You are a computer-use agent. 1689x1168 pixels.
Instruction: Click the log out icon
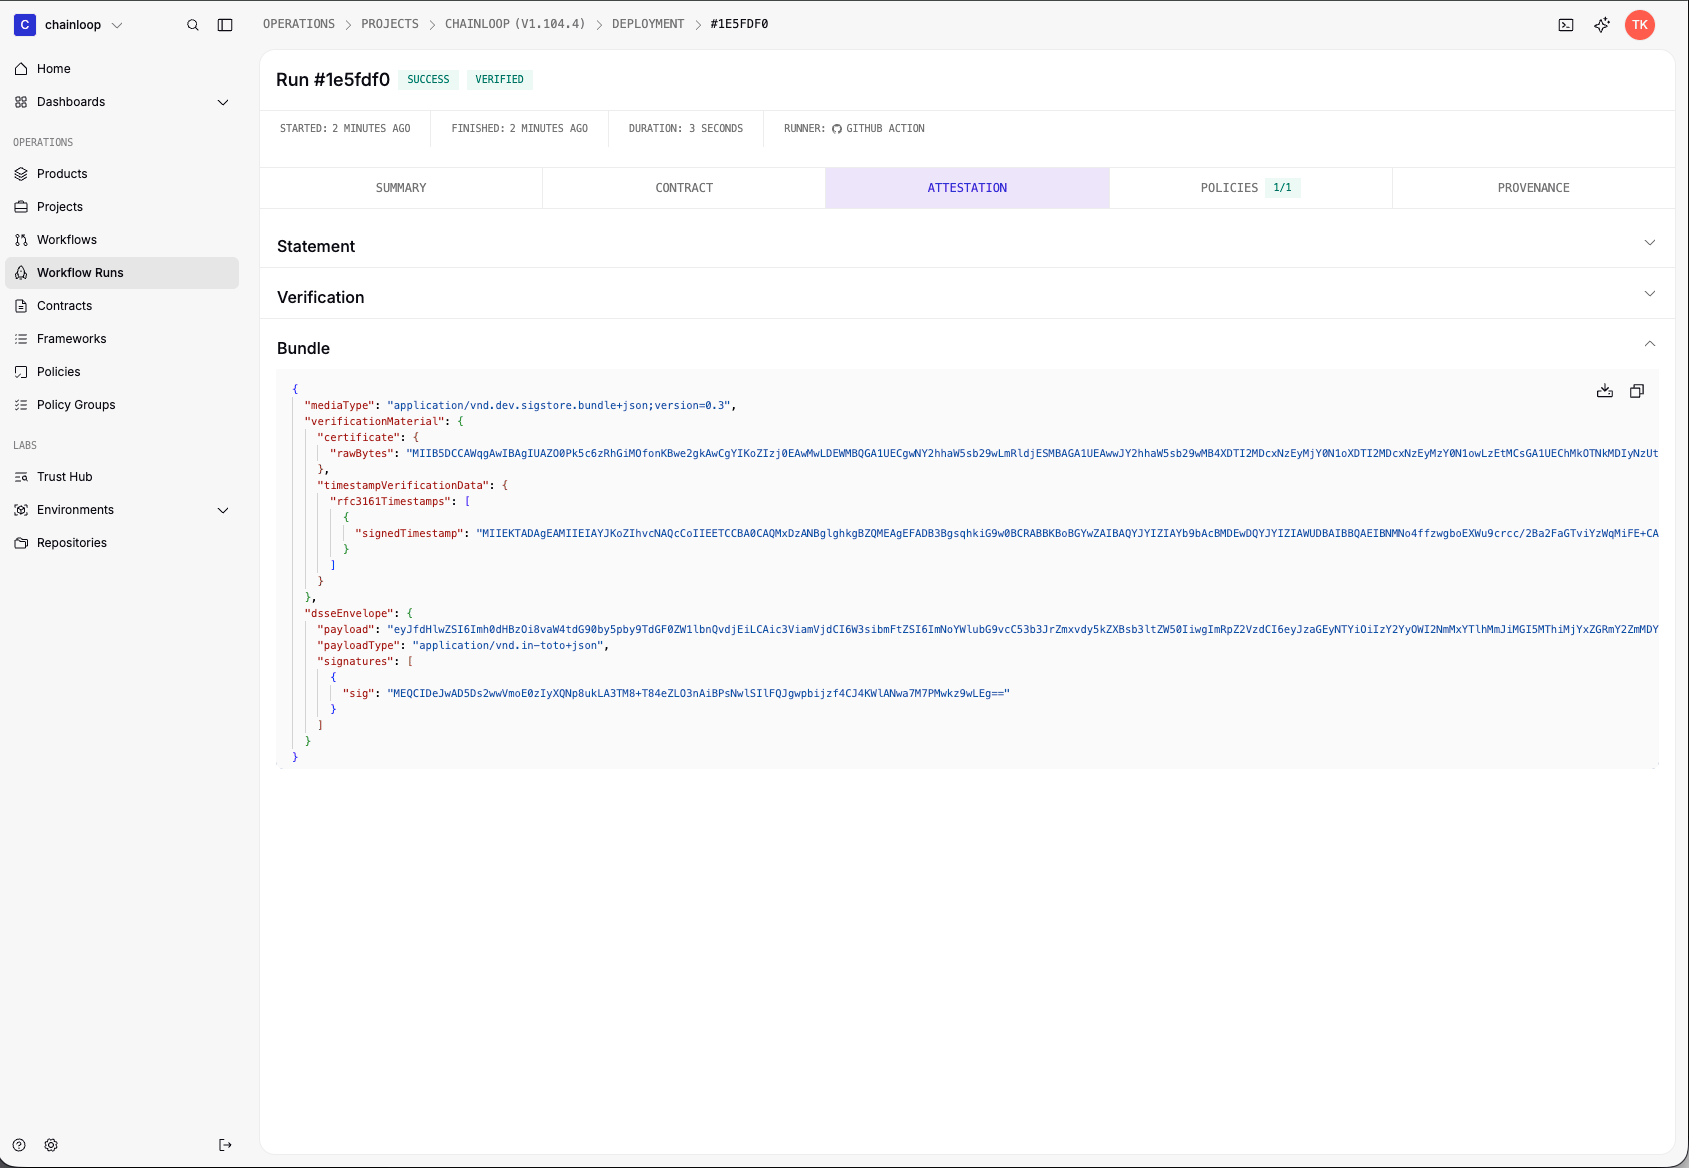(225, 1145)
